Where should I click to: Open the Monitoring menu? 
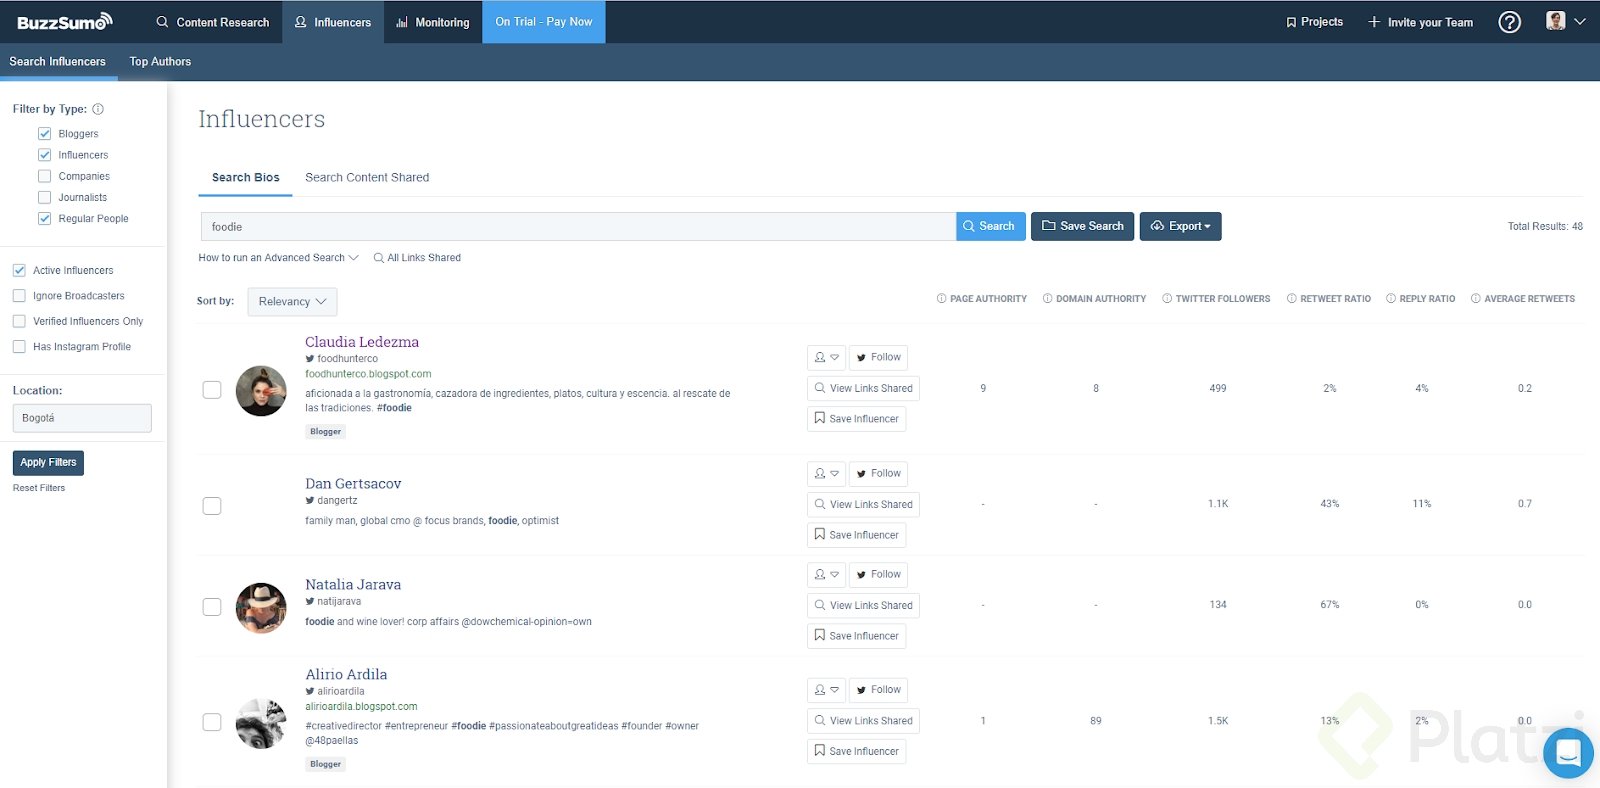[x=433, y=22]
